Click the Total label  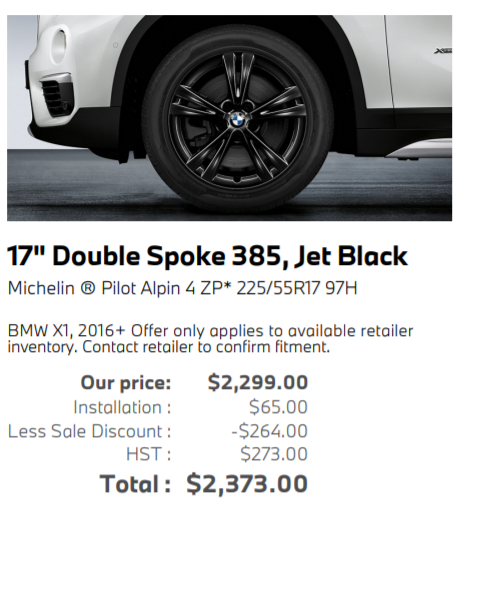pyautogui.click(x=135, y=484)
